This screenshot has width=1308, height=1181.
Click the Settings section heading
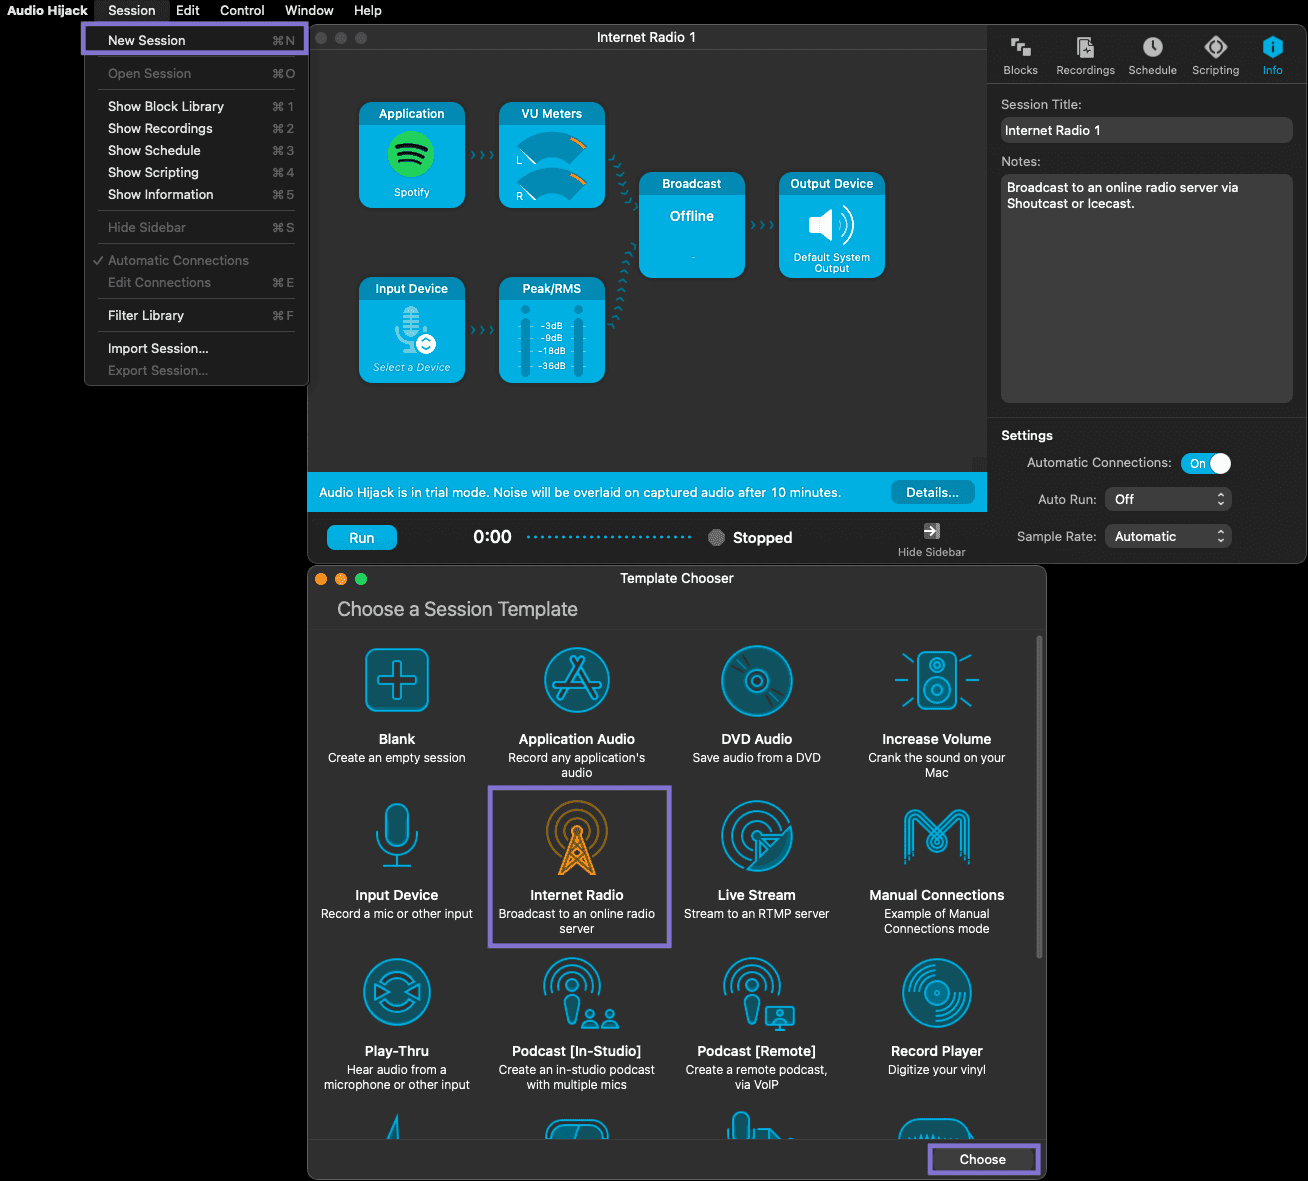1027,435
